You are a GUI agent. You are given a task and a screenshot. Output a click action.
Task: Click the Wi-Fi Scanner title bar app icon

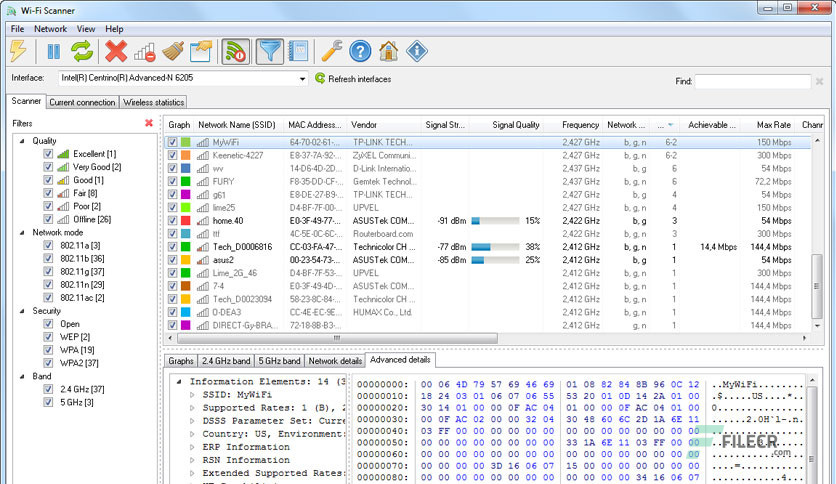(x=11, y=11)
